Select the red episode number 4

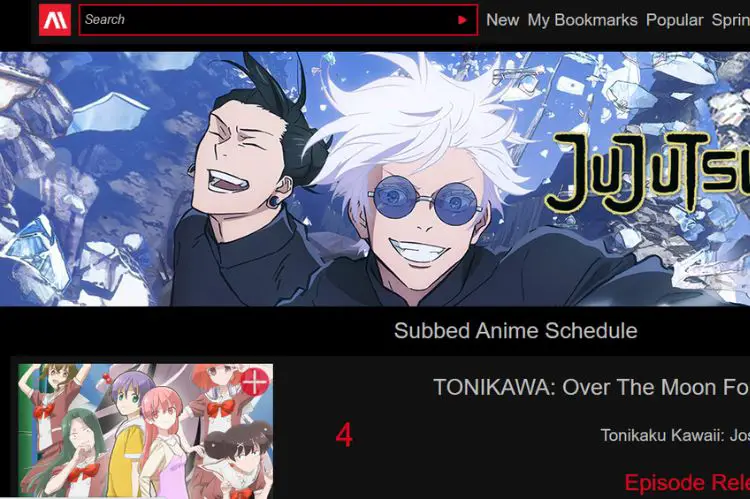(x=344, y=435)
